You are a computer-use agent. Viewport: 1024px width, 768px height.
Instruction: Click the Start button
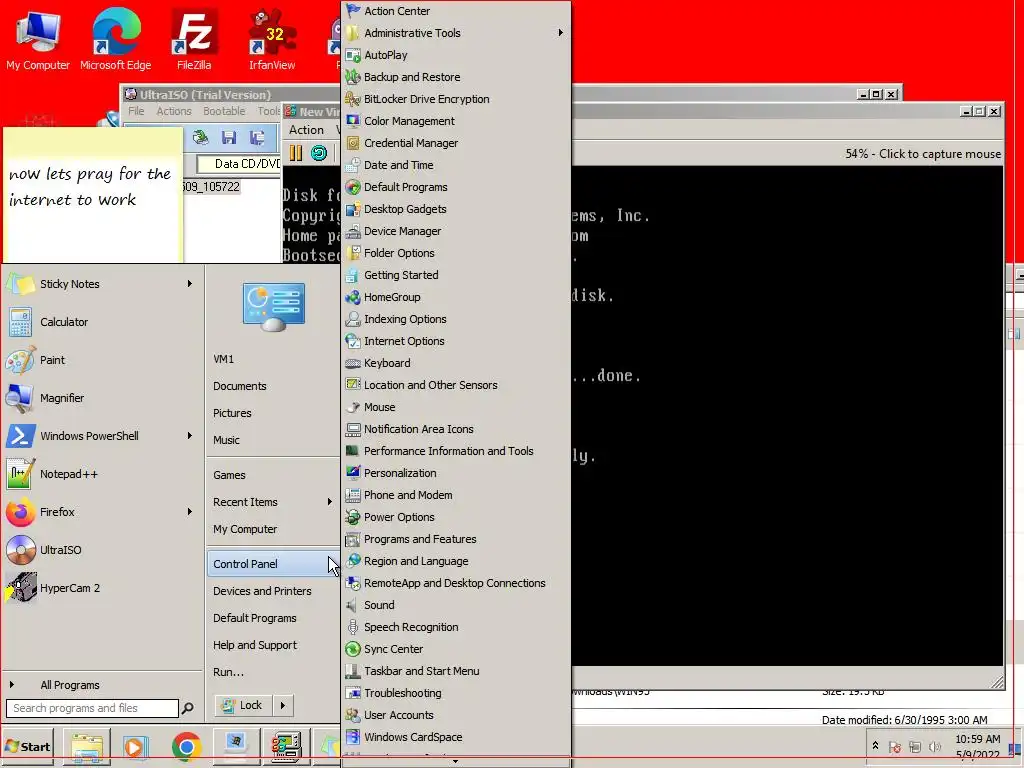tap(27, 746)
